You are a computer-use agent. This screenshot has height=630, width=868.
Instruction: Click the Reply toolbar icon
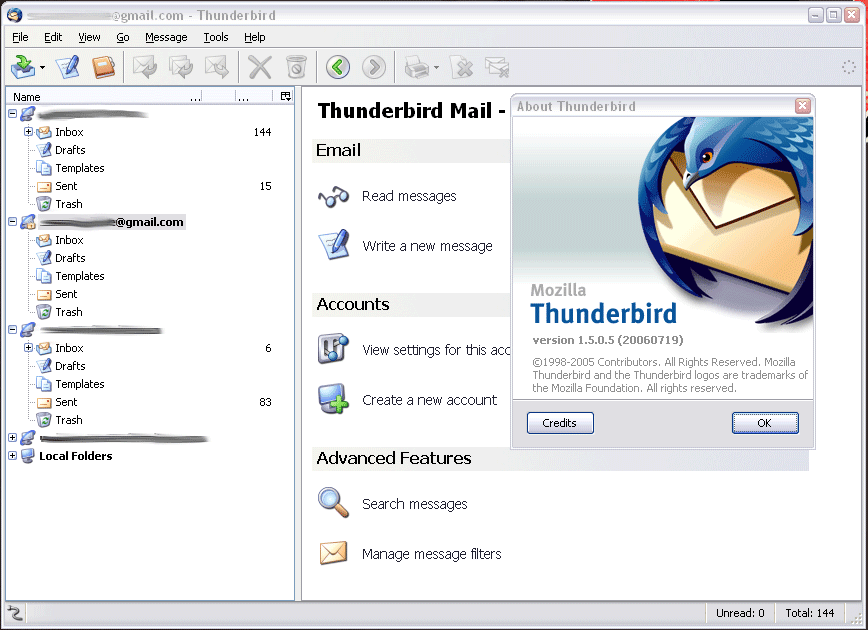coord(145,67)
